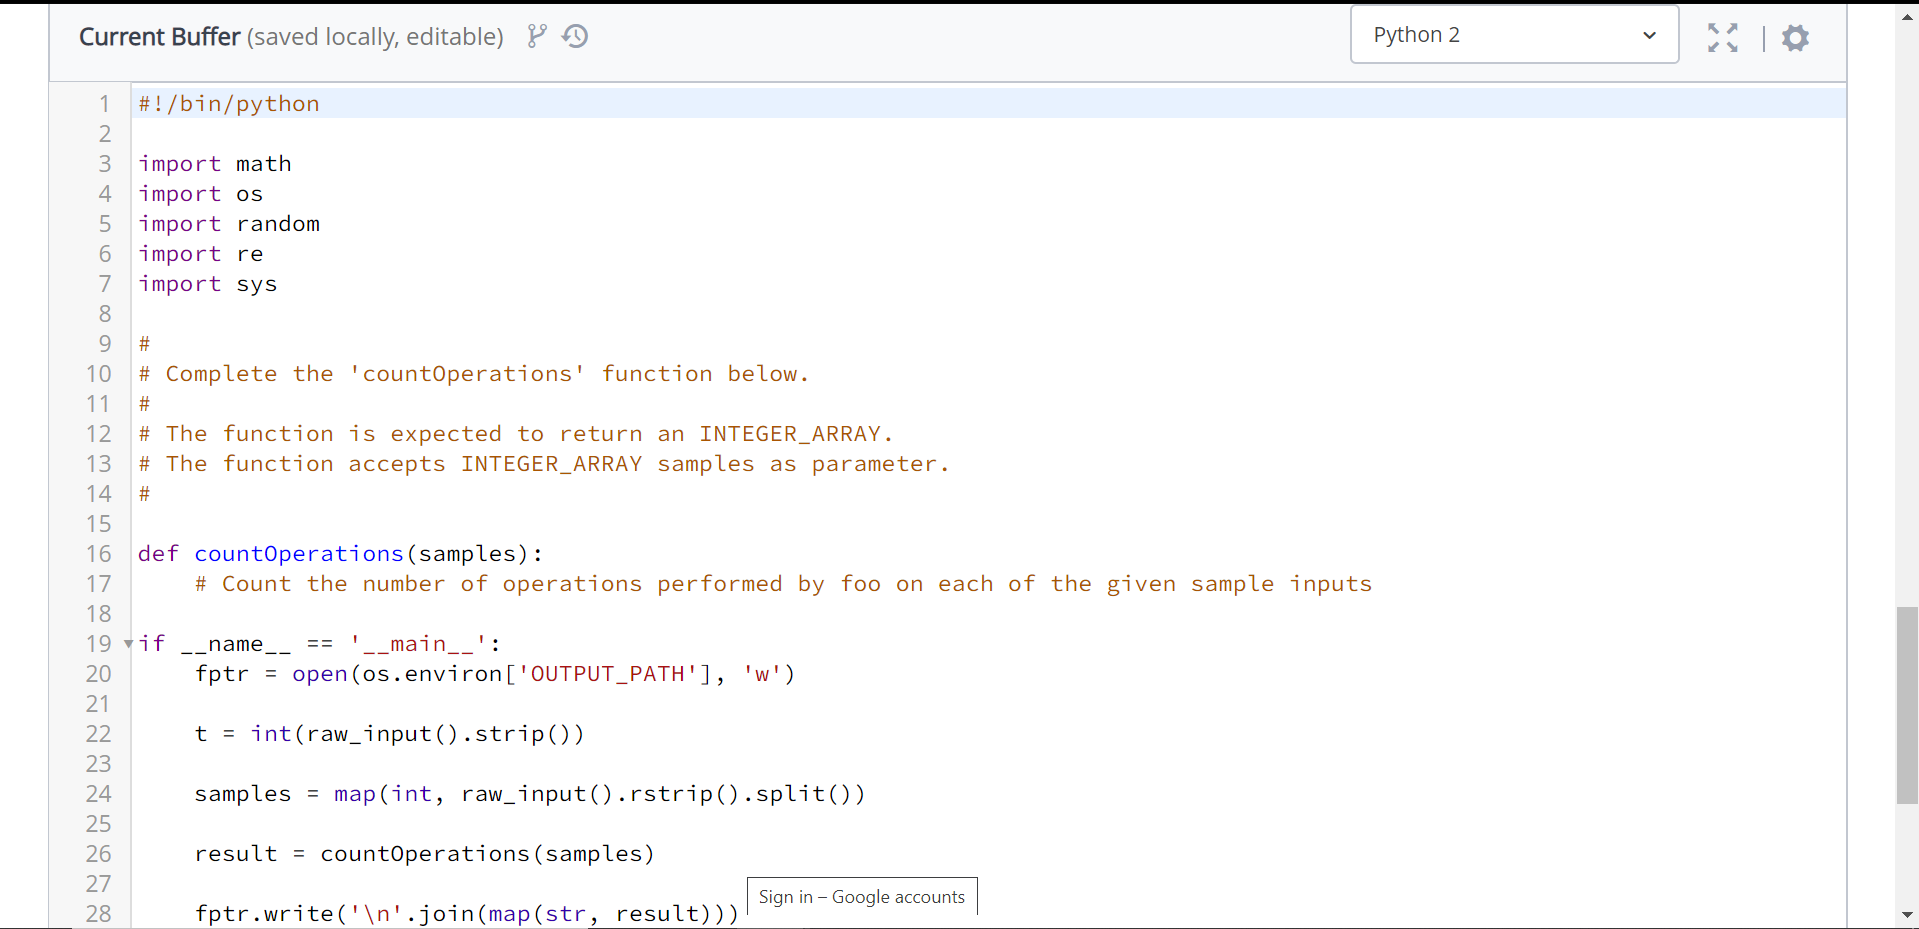Click the comment "Complete the 'countOperations' function below."
Viewport: 1919px width, 929px height.
point(474,374)
